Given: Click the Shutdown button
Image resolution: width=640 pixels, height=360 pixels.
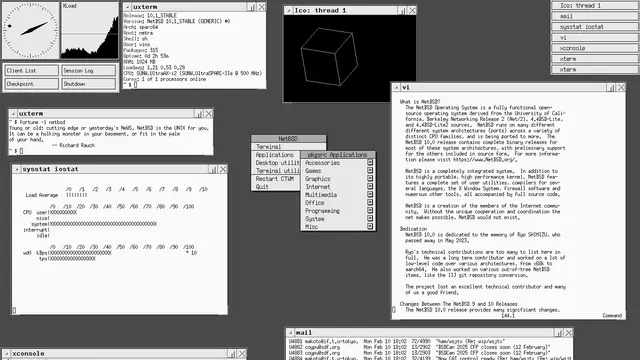Looking at the screenshot, I should (89, 84).
